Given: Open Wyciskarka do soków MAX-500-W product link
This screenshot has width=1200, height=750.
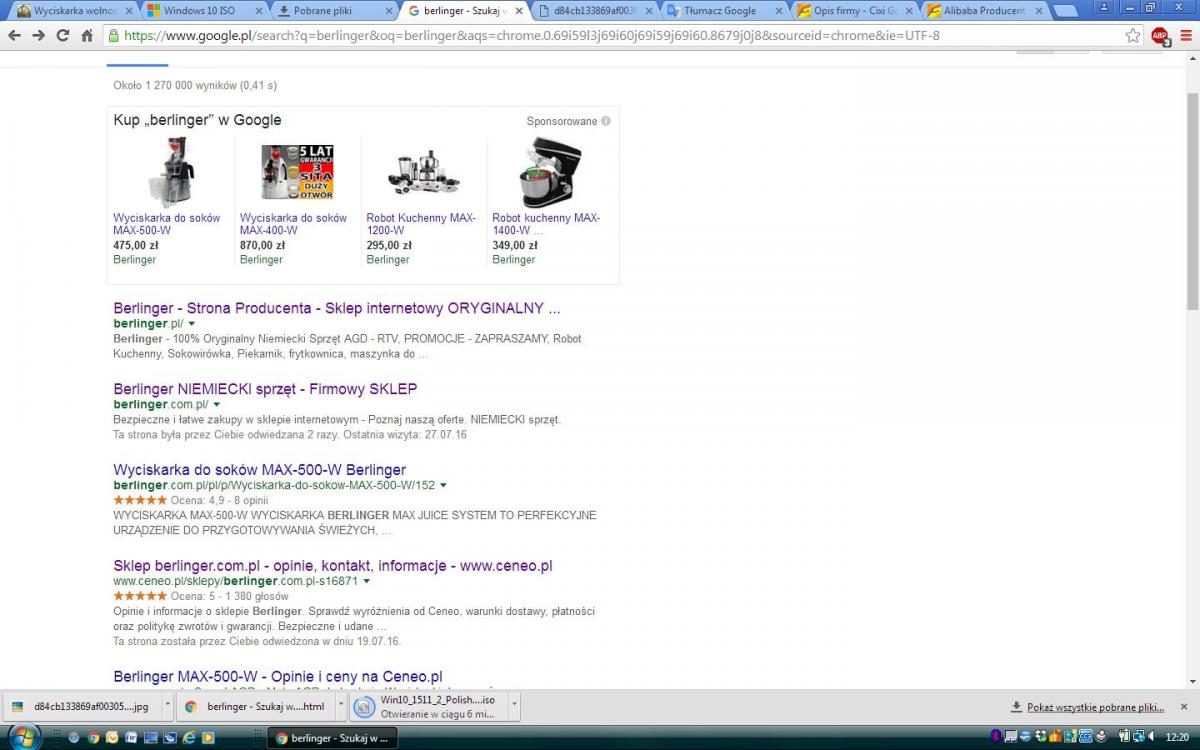Looking at the screenshot, I should coord(167,224).
